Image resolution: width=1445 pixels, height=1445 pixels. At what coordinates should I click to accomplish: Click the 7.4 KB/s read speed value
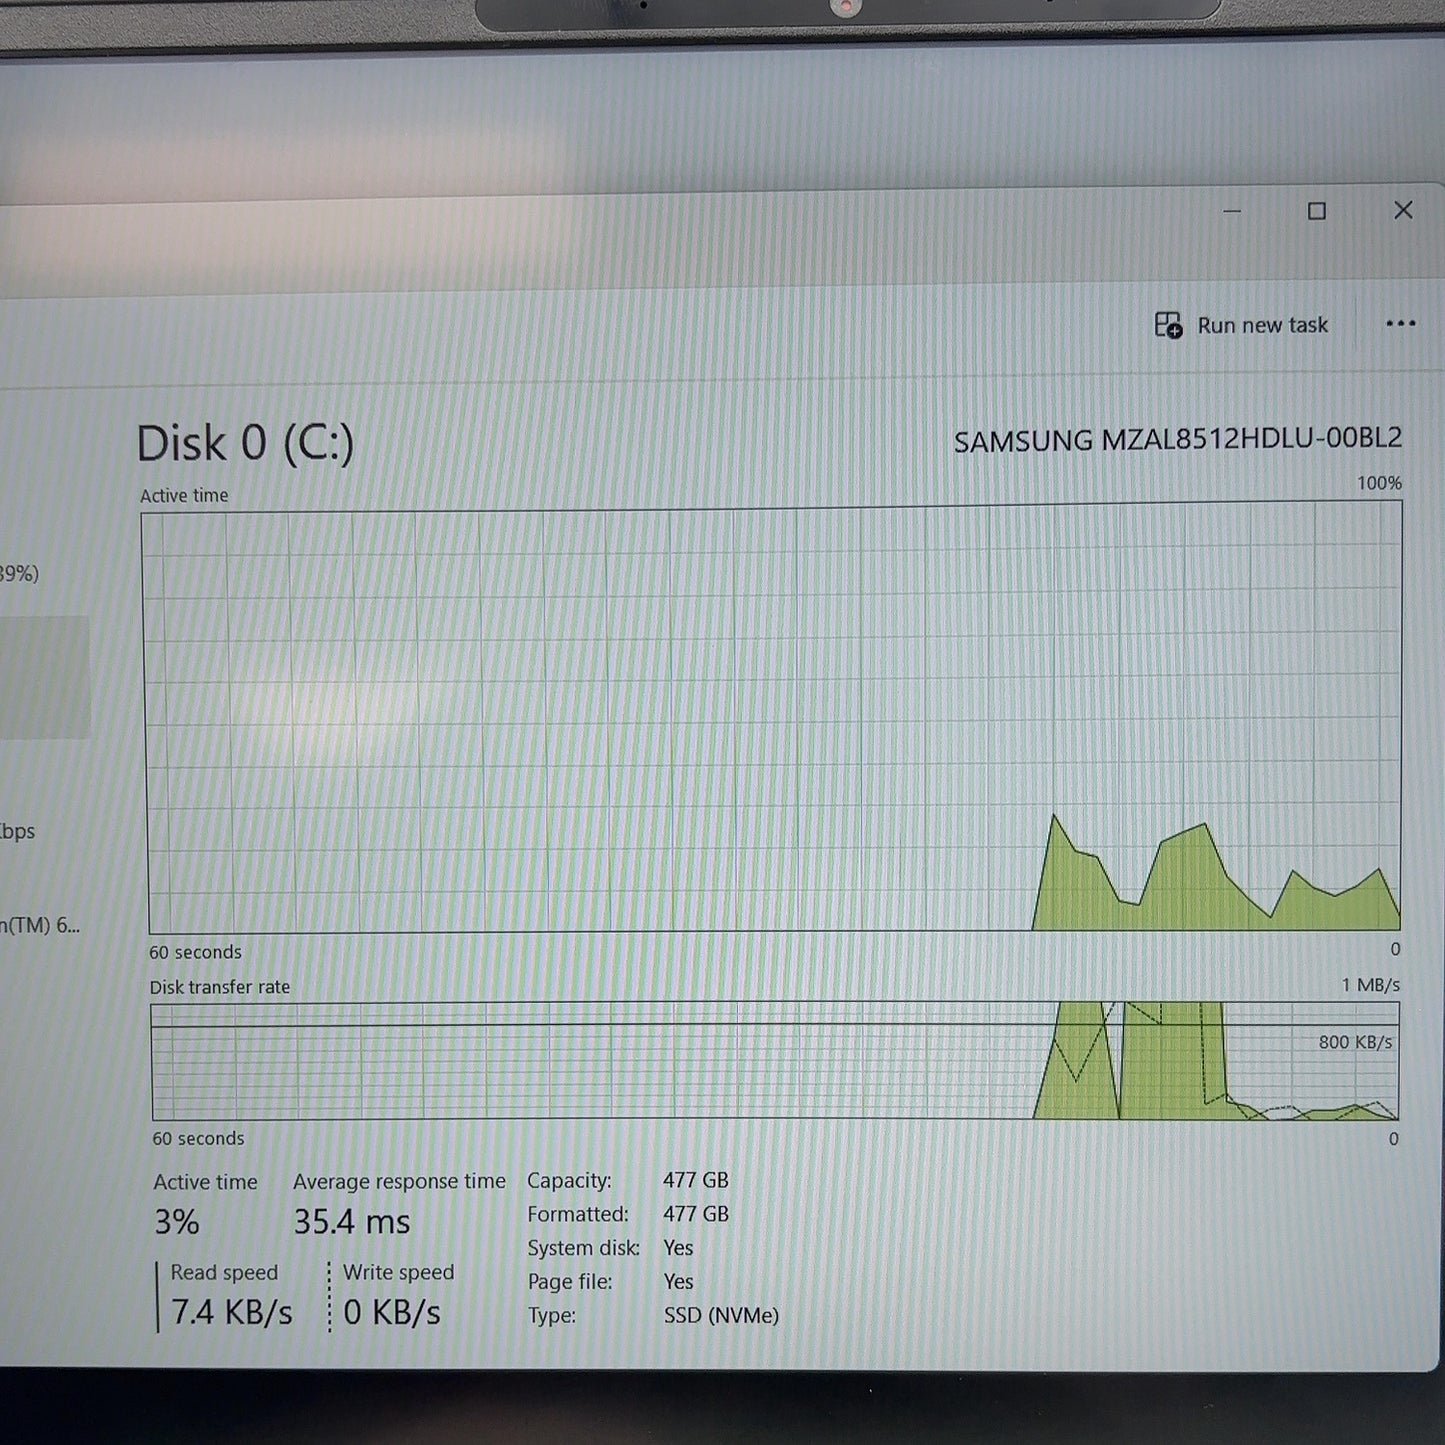231,1312
